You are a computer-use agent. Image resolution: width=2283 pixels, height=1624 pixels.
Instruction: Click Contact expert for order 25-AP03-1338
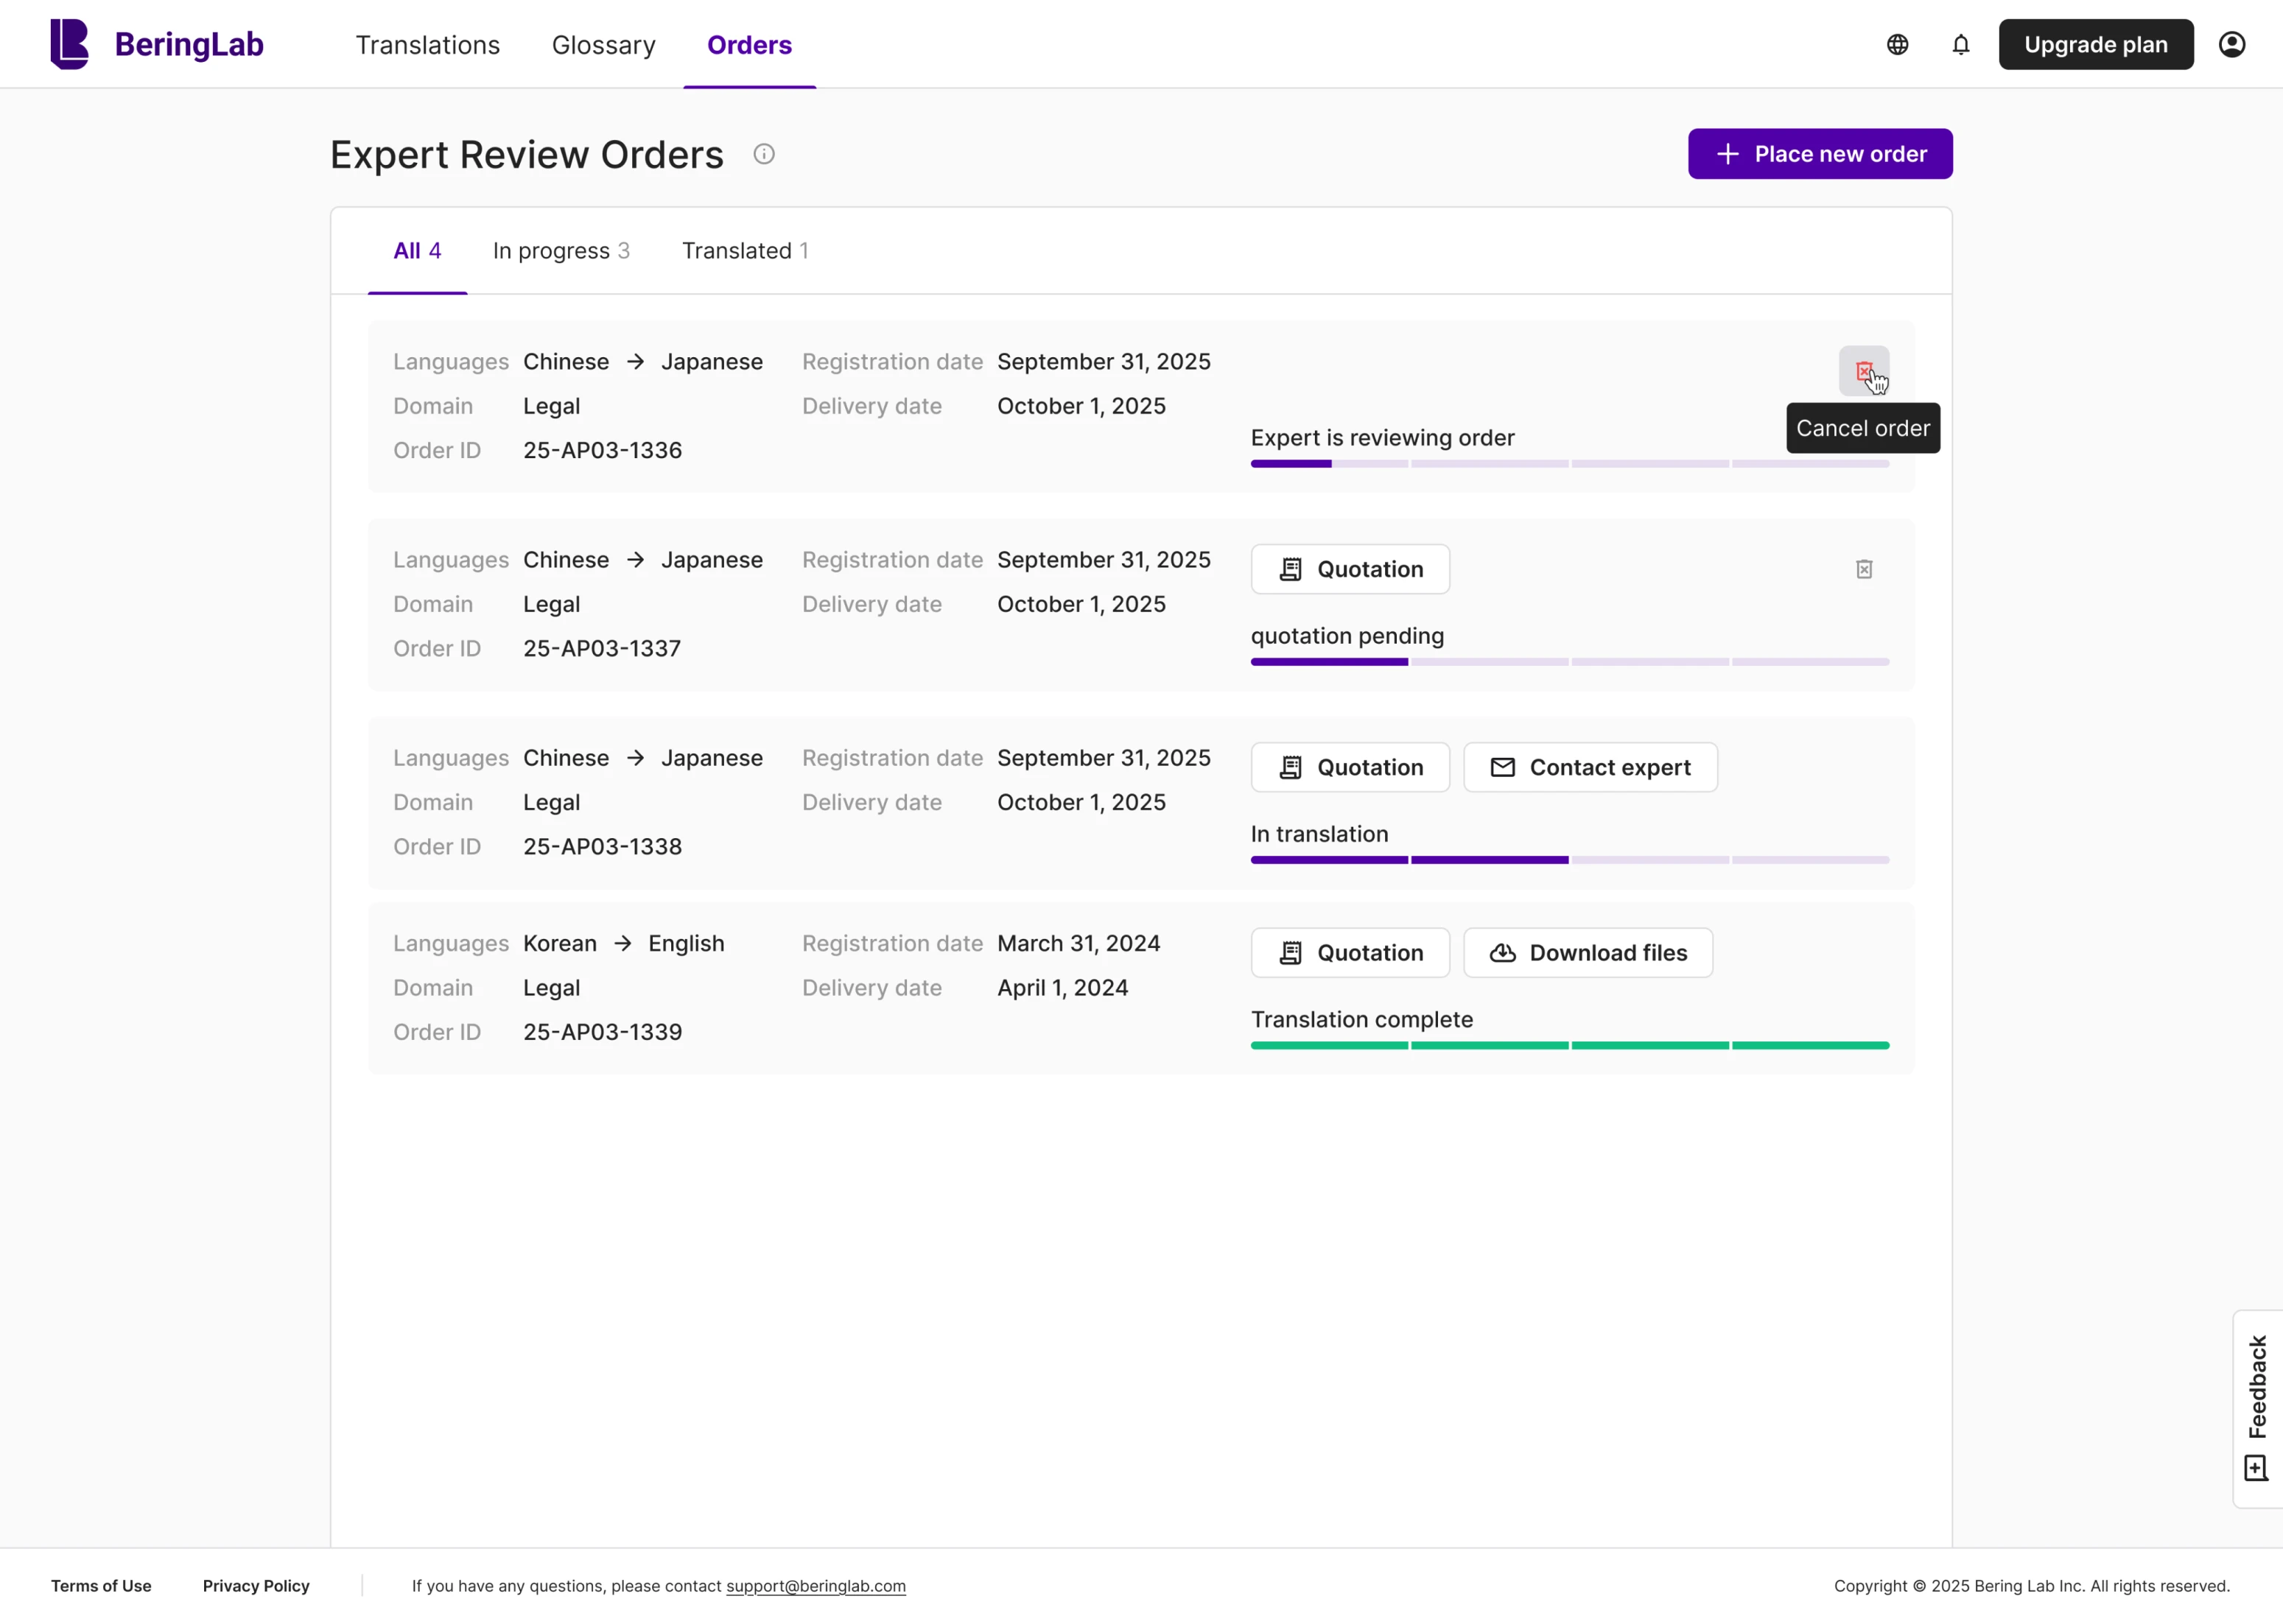[1590, 767]
